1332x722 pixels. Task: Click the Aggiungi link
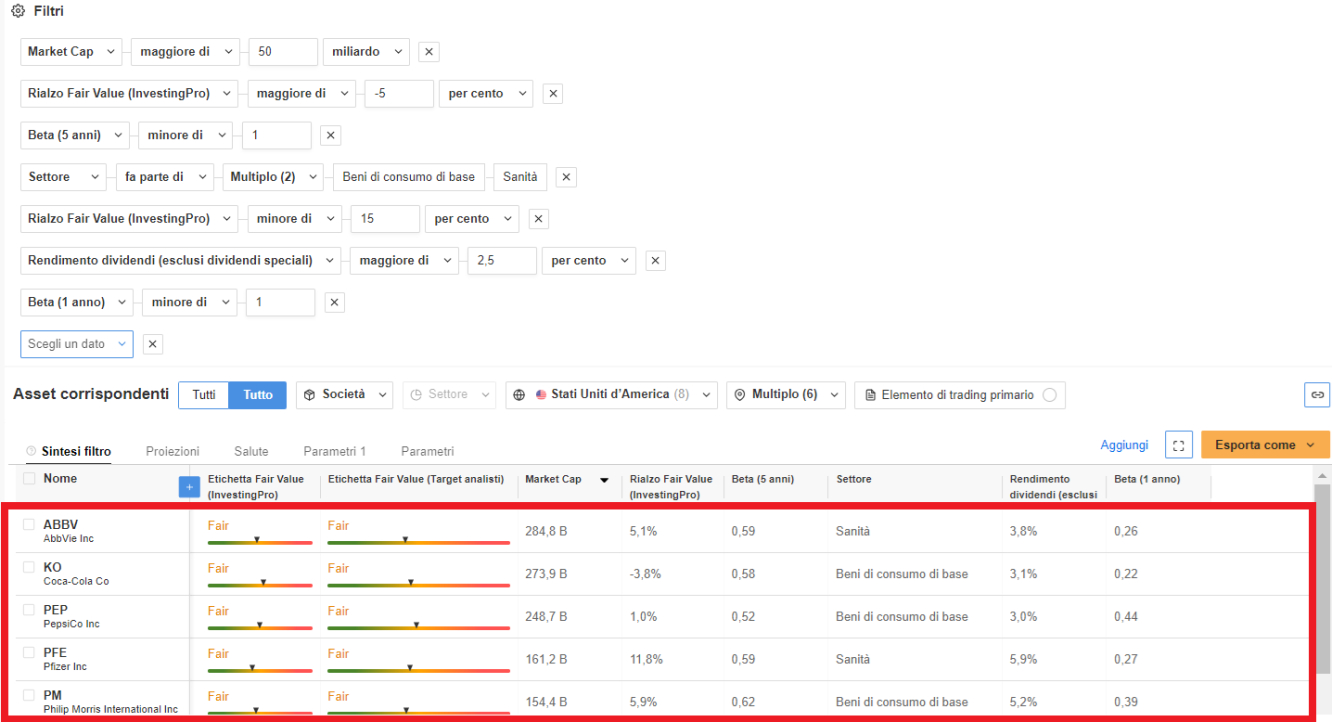pyautogui.click(x=1125, y=445)
